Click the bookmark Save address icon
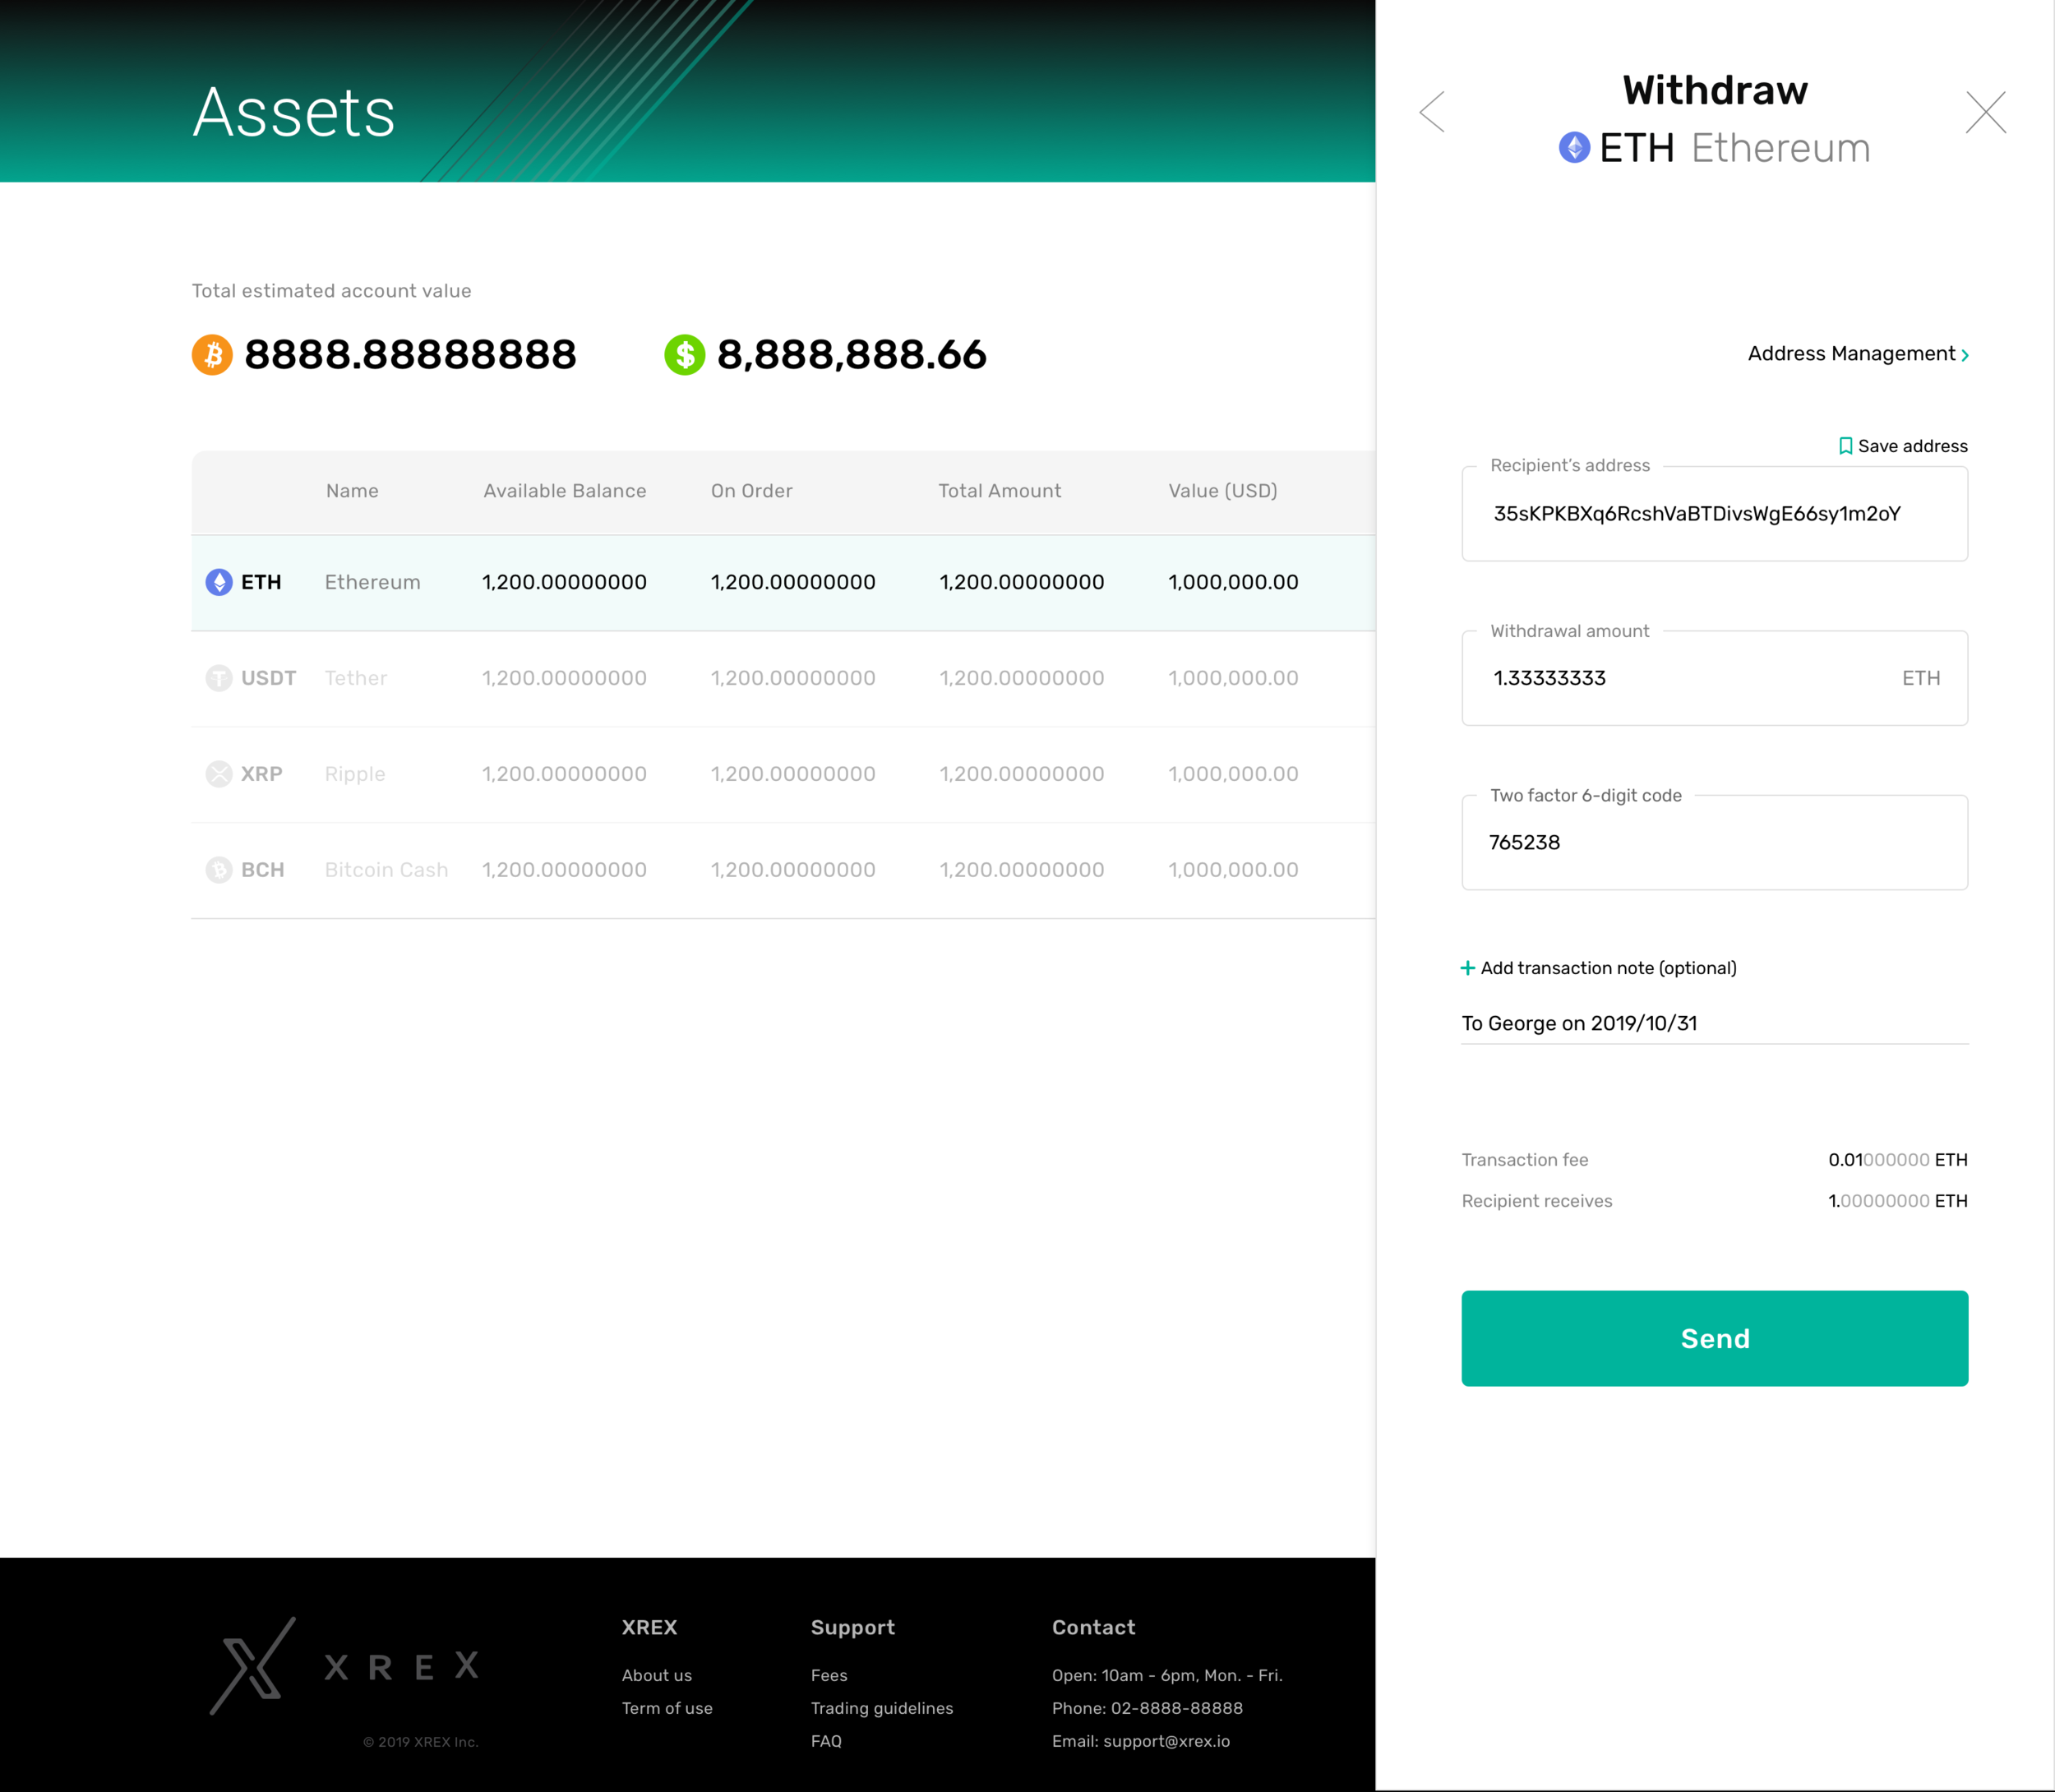Screen dimensions: 2055x1792 1845,446
